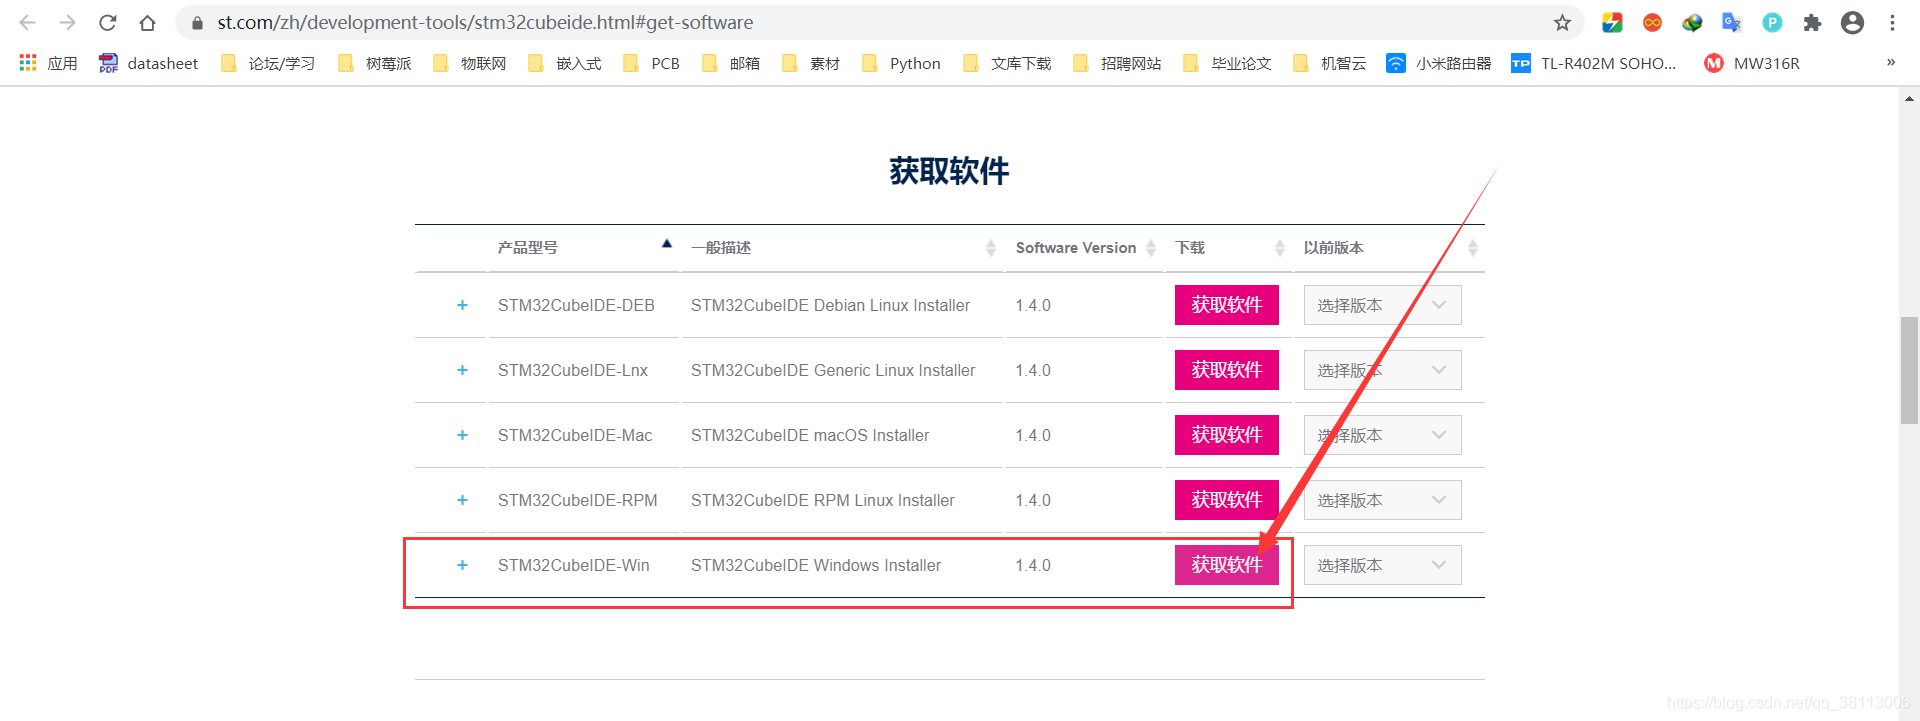The height and width of the screenshot is (721, 1920).
Task: Open 选择版本 dropdown for STM32CubeIDE-Mac
Action: click(1382, 435)
